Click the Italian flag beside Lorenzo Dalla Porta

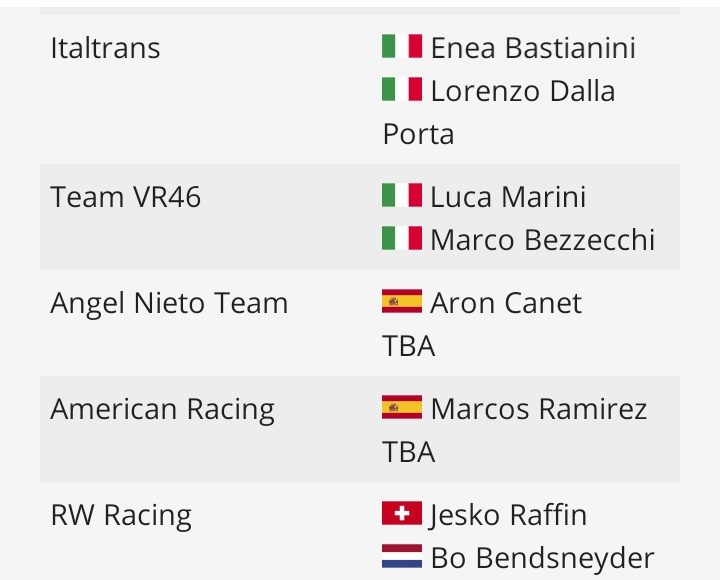pos(402,91)
